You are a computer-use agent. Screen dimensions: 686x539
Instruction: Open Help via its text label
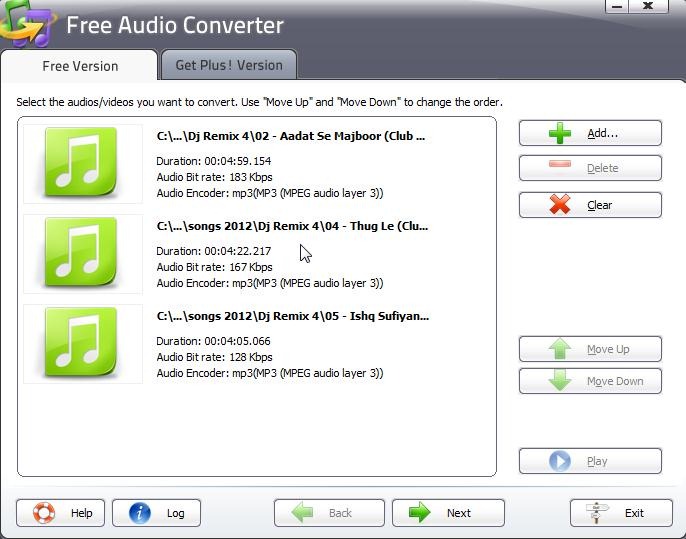(x=81, y=513)
